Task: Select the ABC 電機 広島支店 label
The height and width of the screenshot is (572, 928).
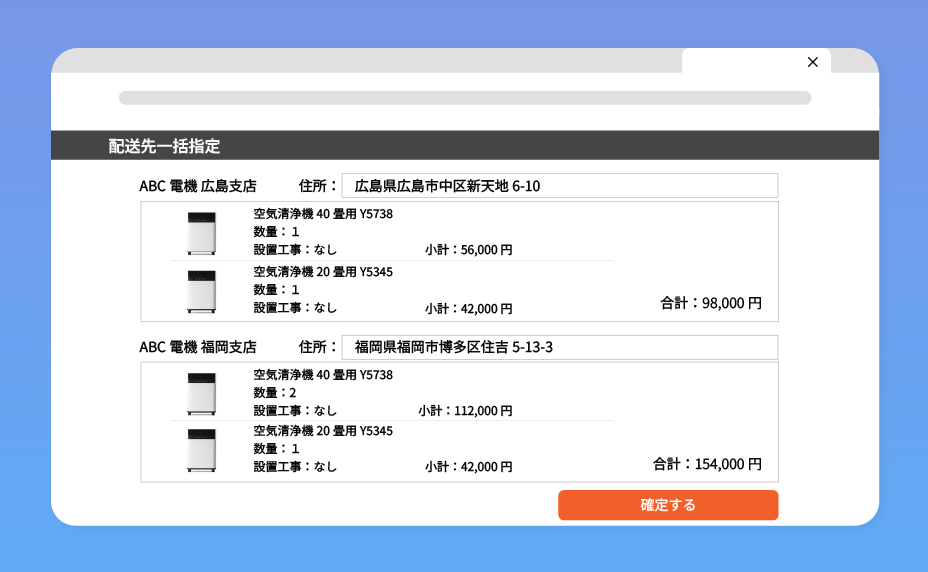Action: click(x=198, y=186)
